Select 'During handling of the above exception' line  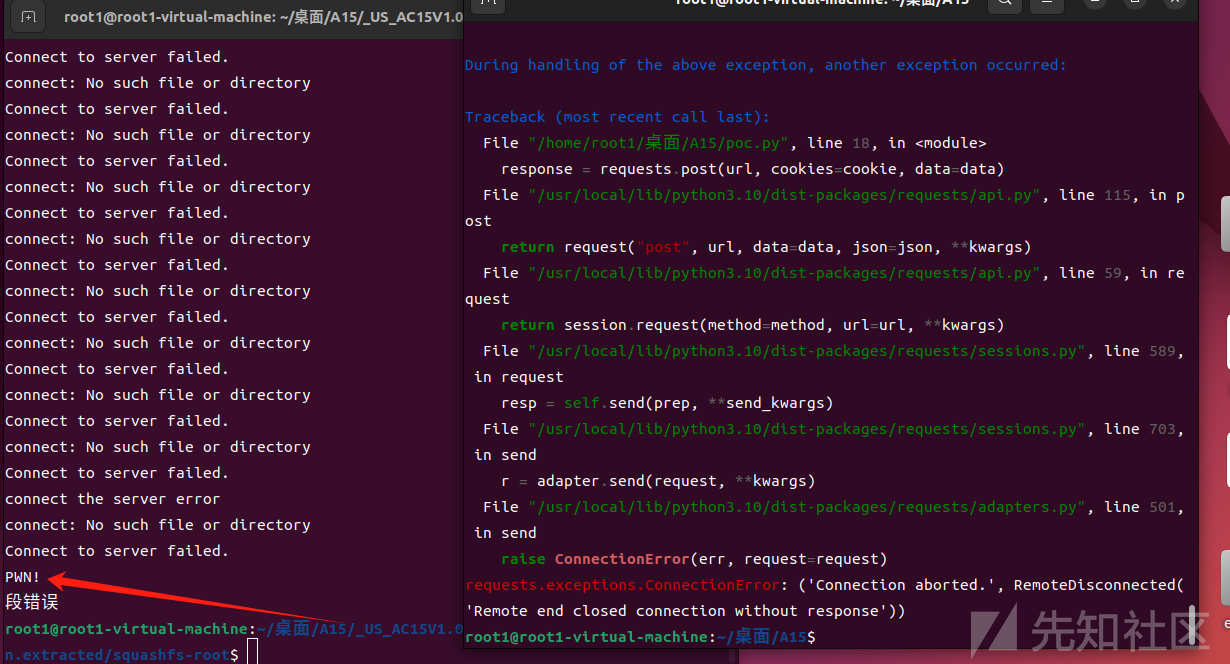pyautogui.click(x=765, y=65)
